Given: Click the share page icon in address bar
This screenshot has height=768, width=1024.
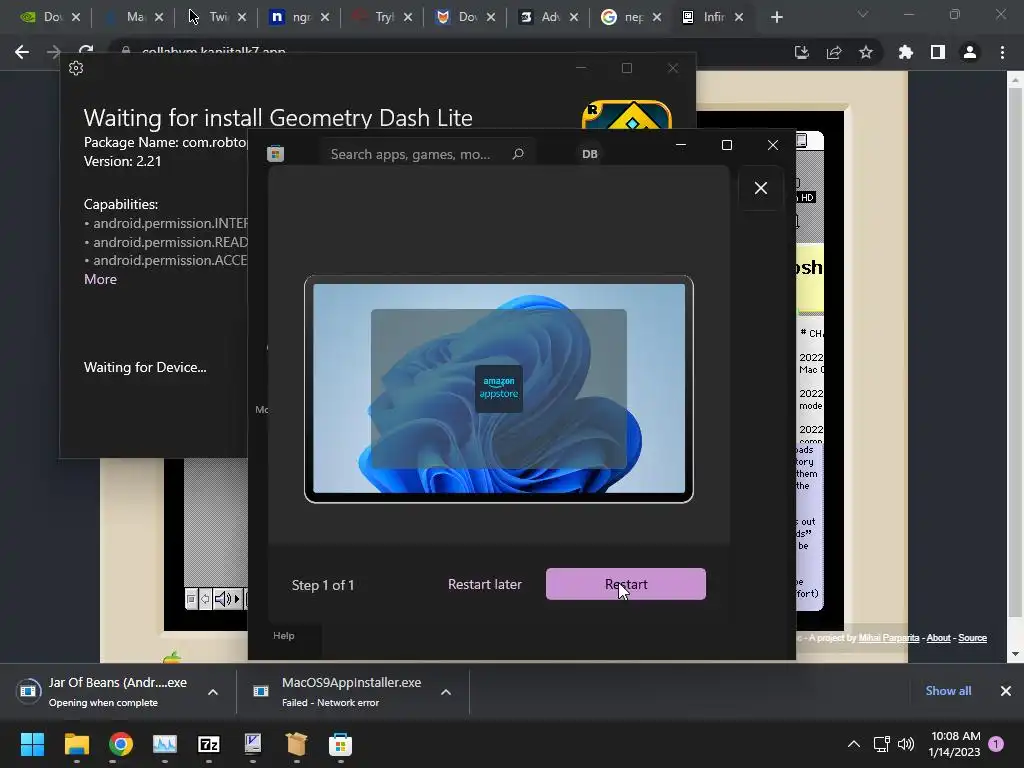Looking at the screenshot, I should (x=834, y=52).
